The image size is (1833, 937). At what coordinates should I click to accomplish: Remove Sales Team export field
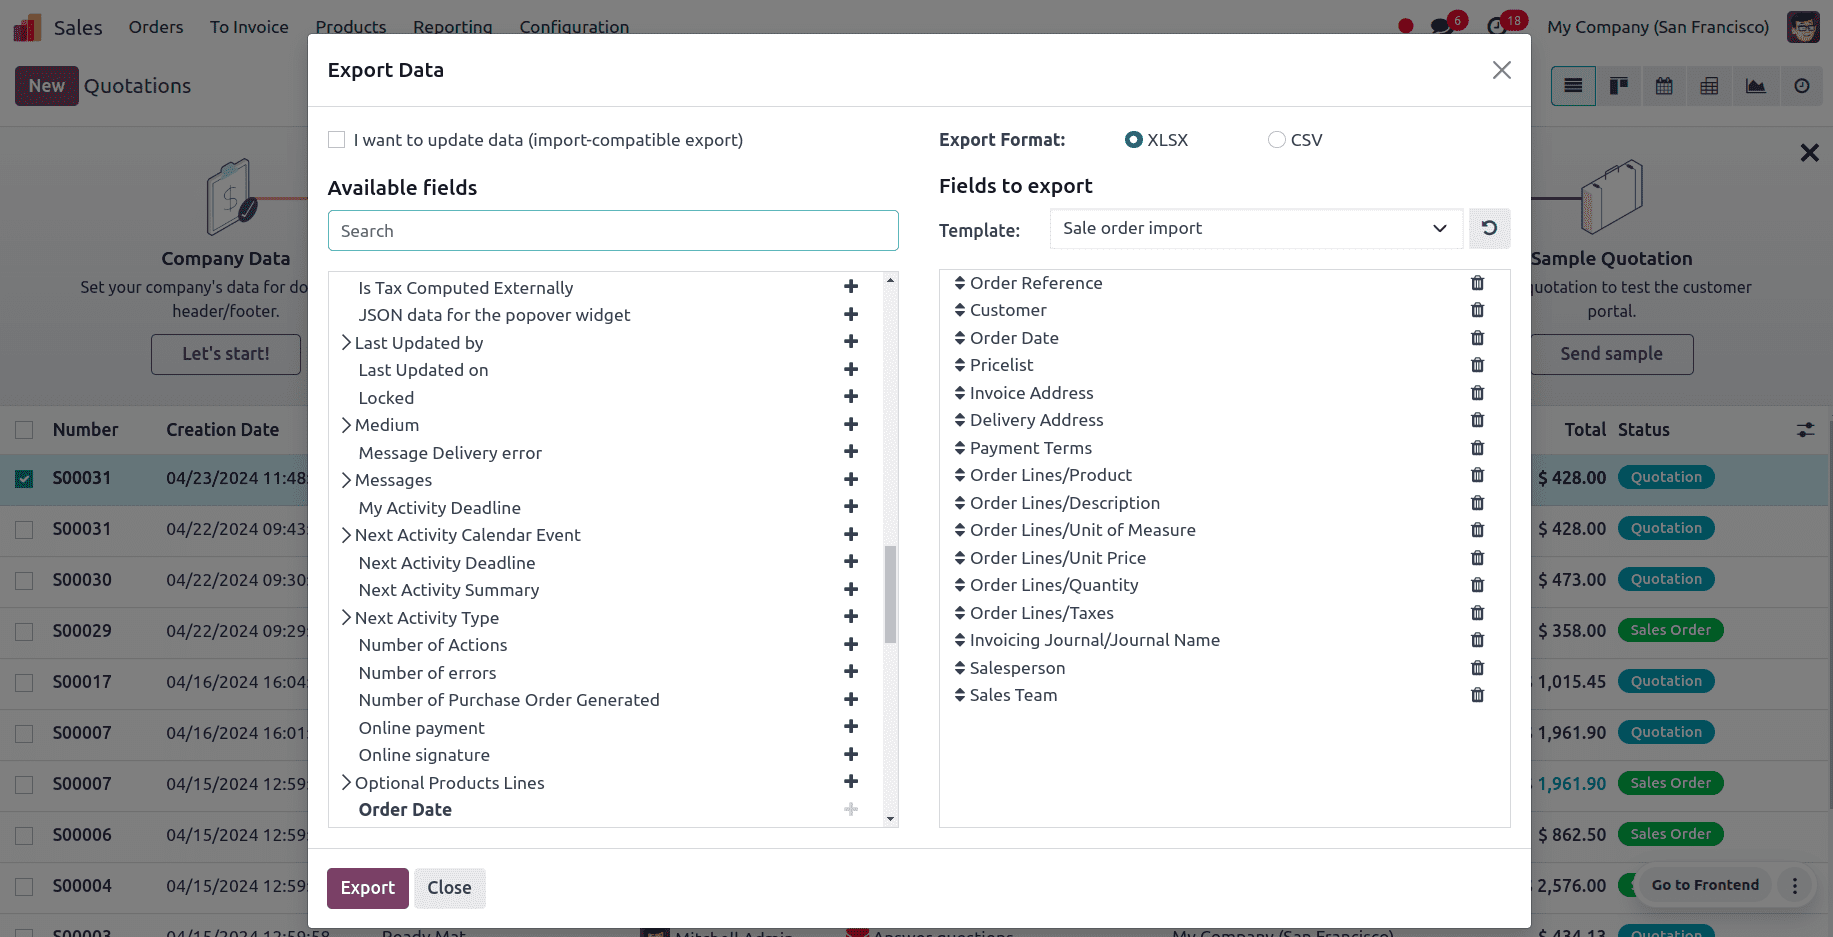pyautogui.click(x=1477, y=695)
